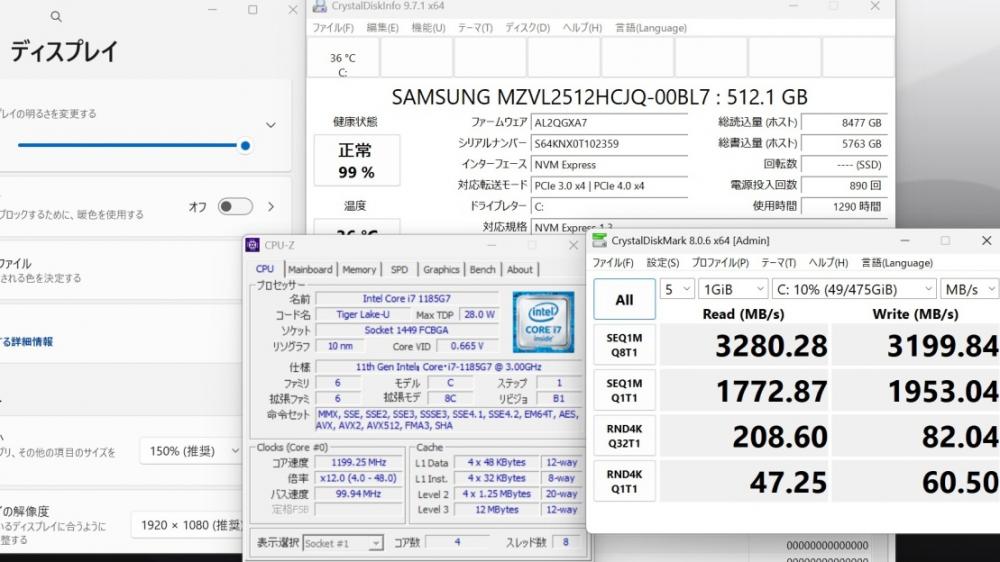Click the firmware field AL2QGXA7
1000x562 pixels.
point(609,122)
